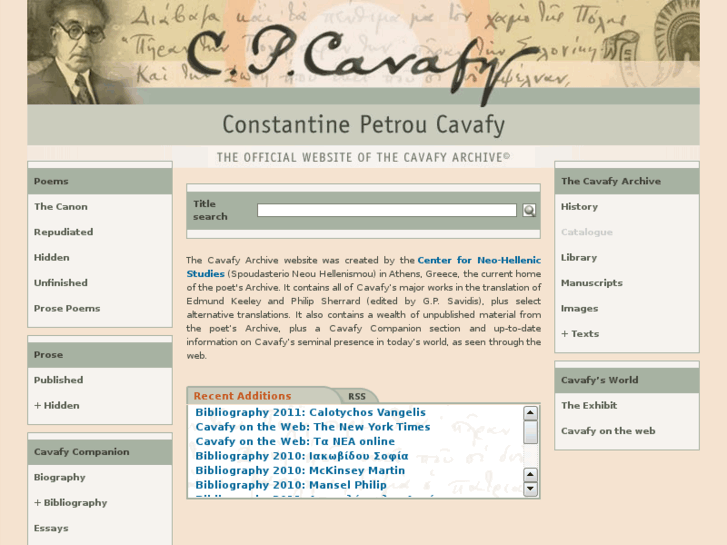The height and width of the screenshot is (545, 727).
Task: Open Cavafy on the Web: Τα ΝΕΑ online
Action: [295, 441]
